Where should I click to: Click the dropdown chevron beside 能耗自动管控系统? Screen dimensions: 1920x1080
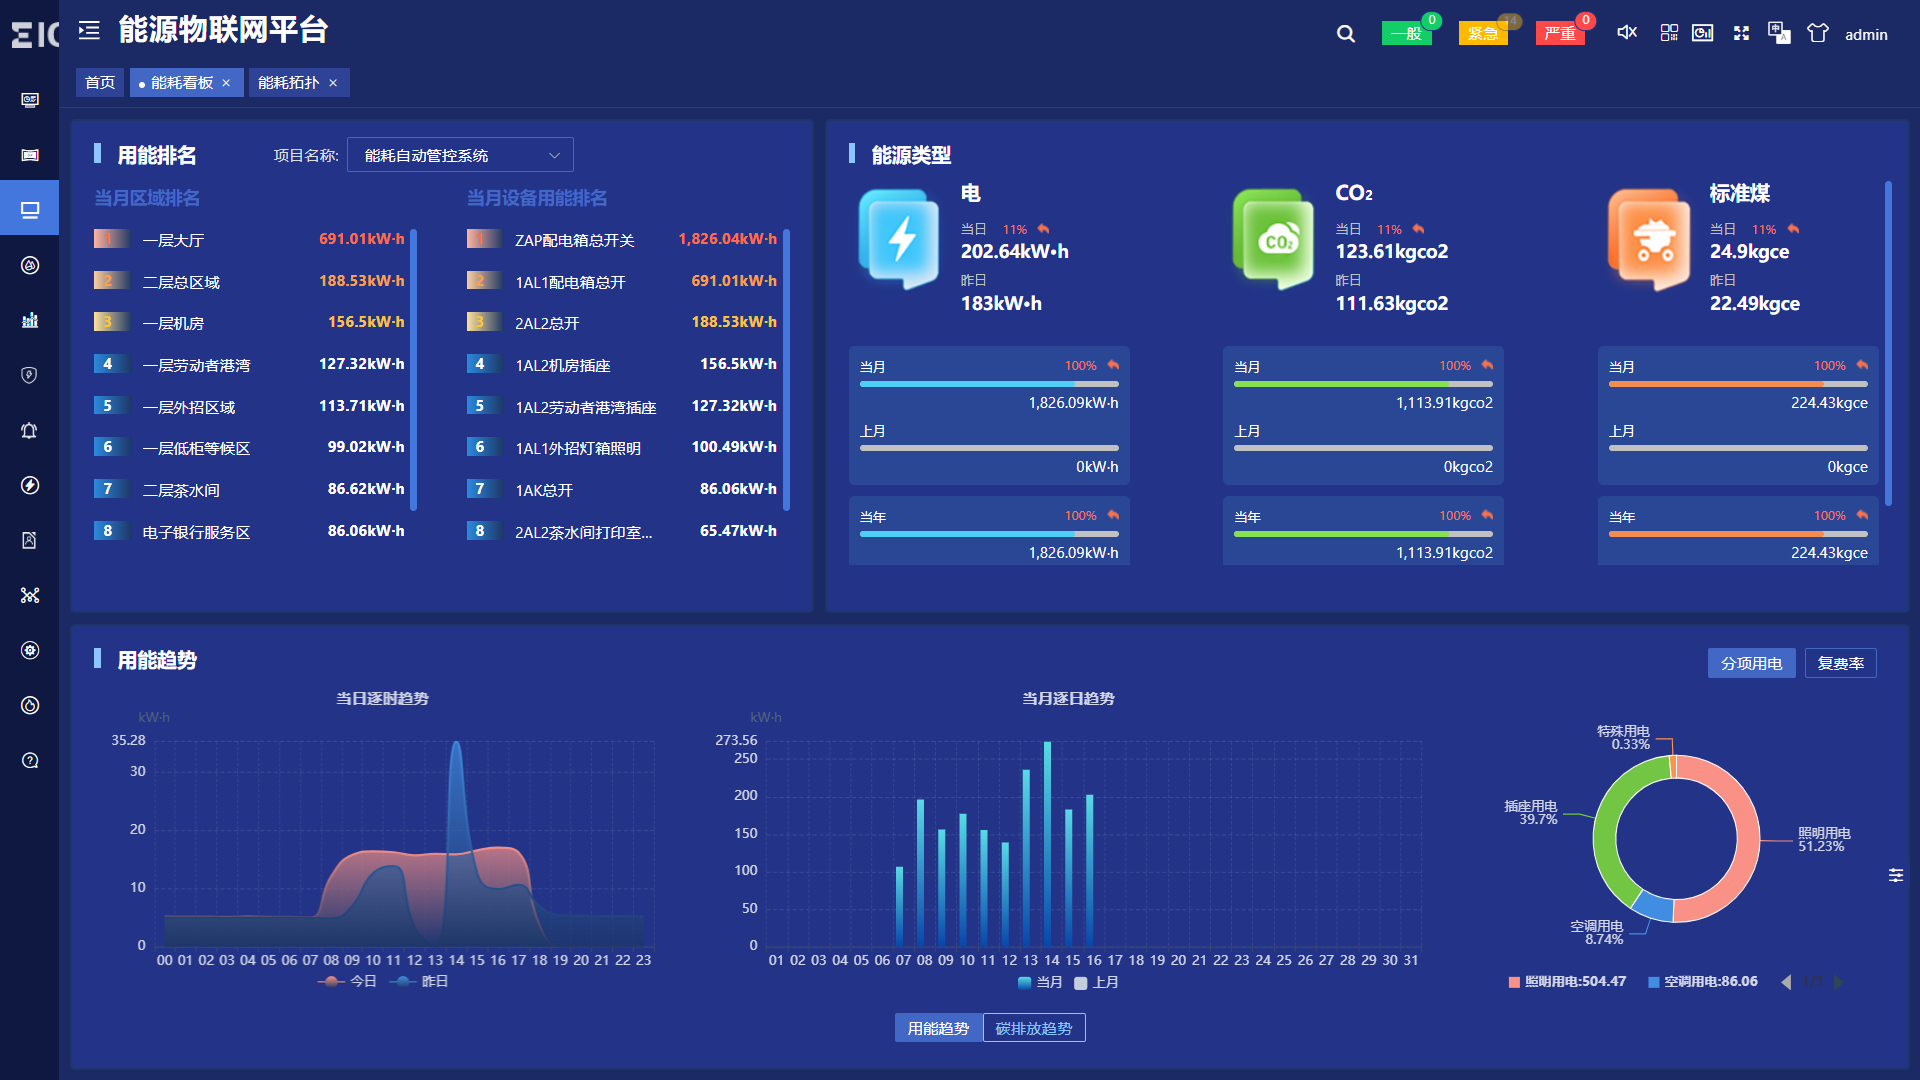(554, 155)
